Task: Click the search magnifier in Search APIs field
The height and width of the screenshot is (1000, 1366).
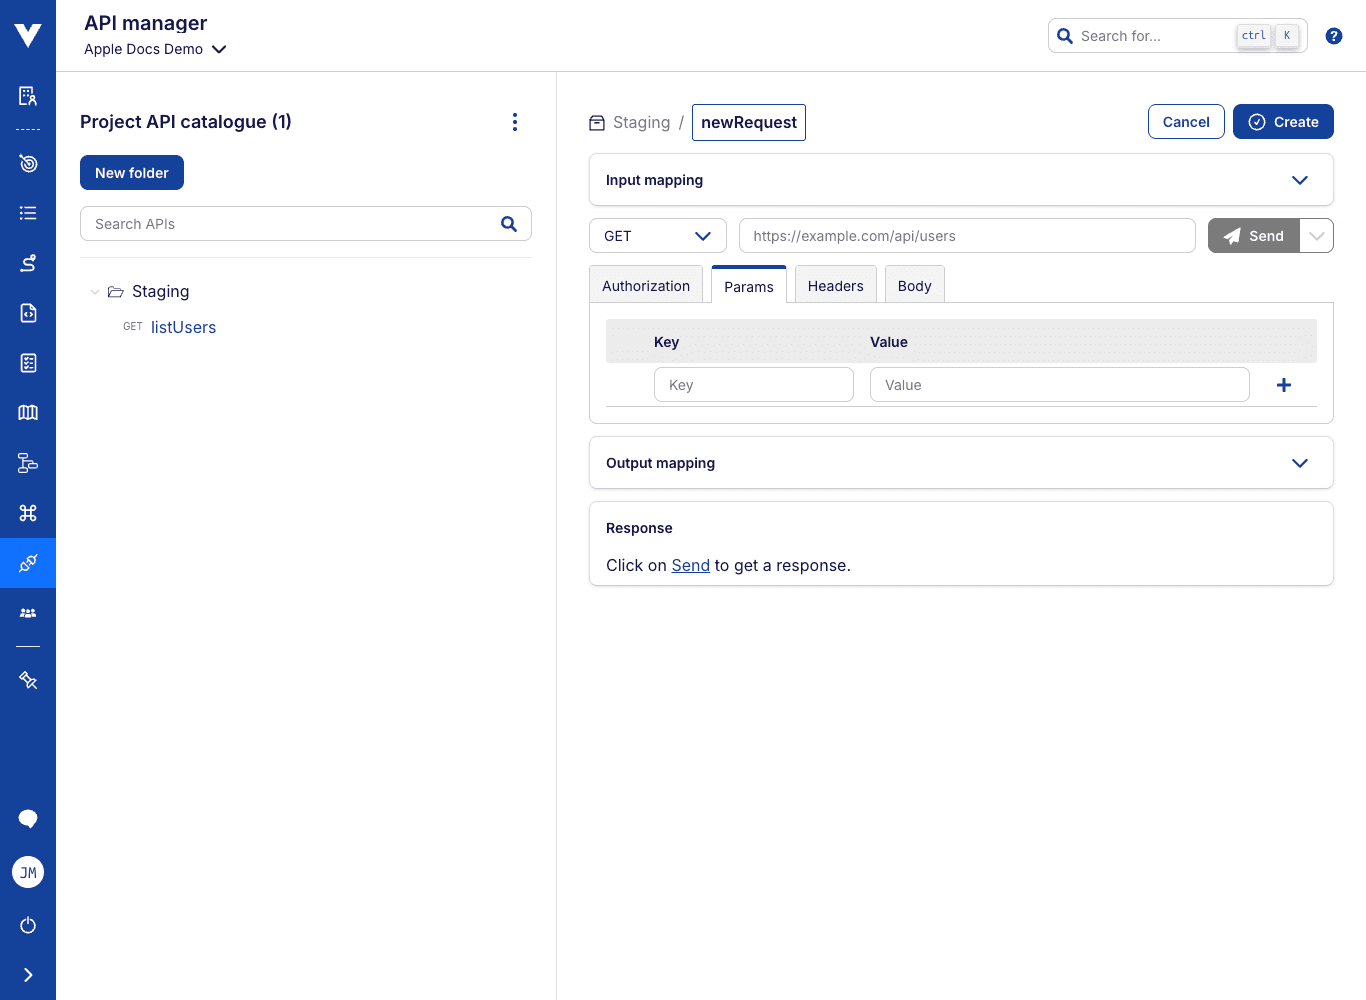Action: pos(509,223)
